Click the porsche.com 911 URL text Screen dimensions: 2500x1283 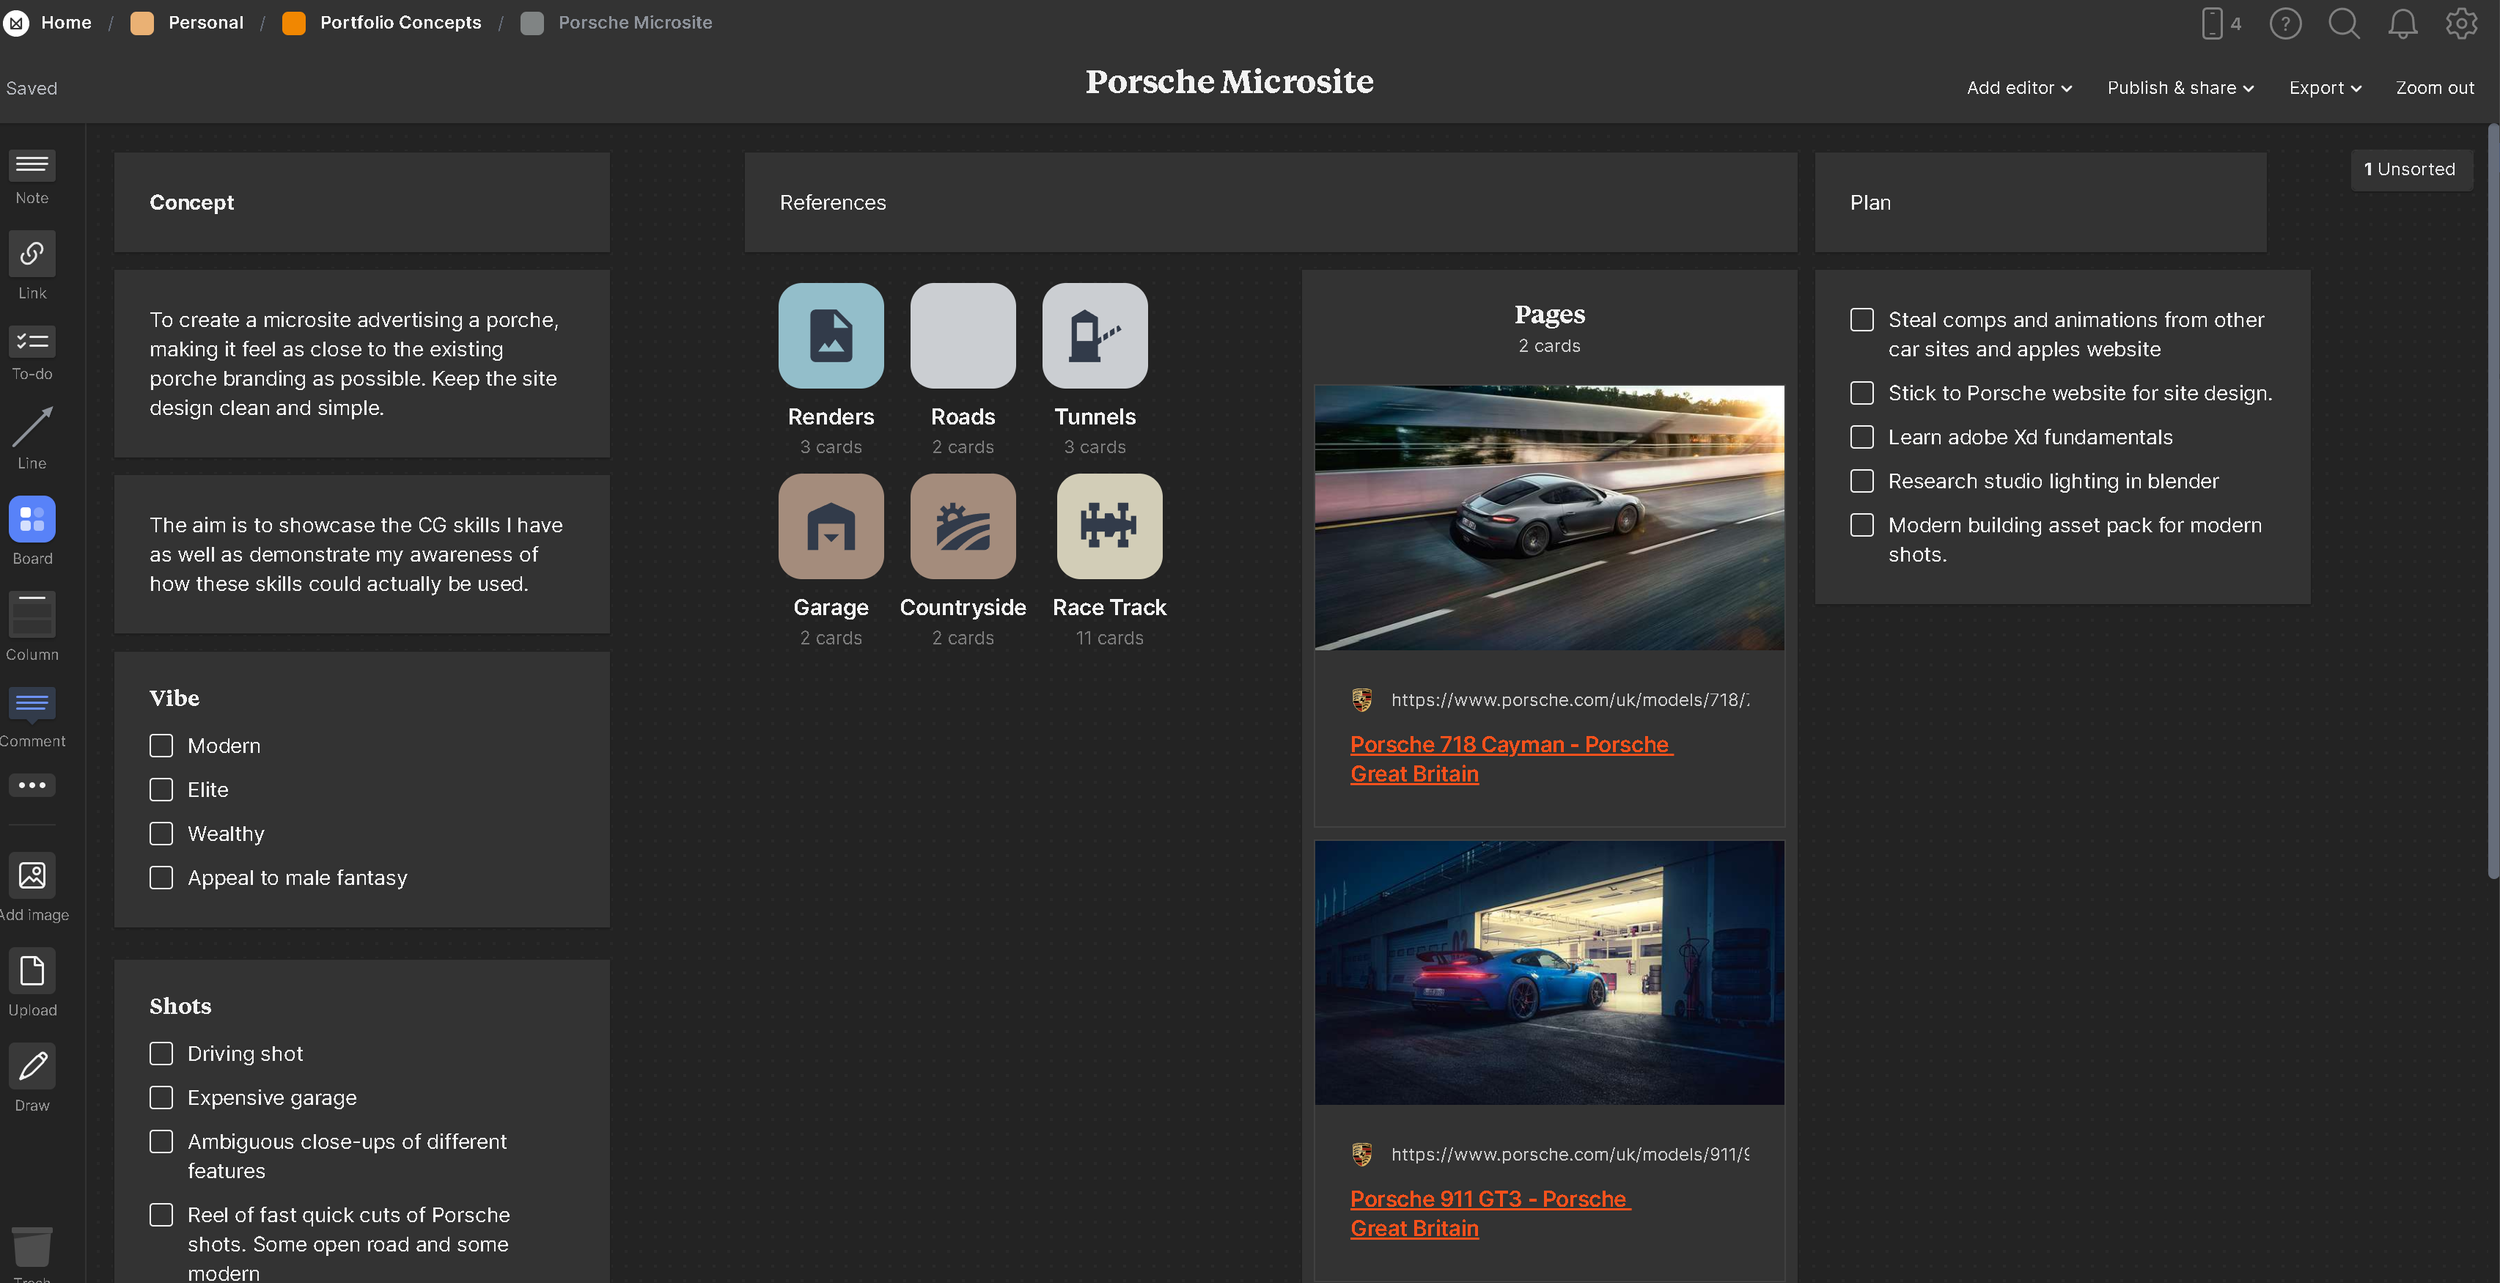click(1570, 1154)
